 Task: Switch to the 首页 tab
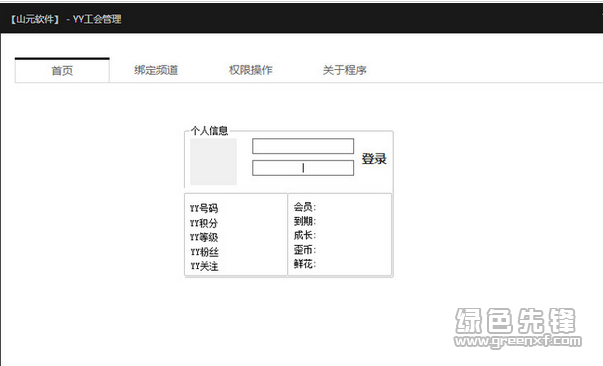(62, 70)
